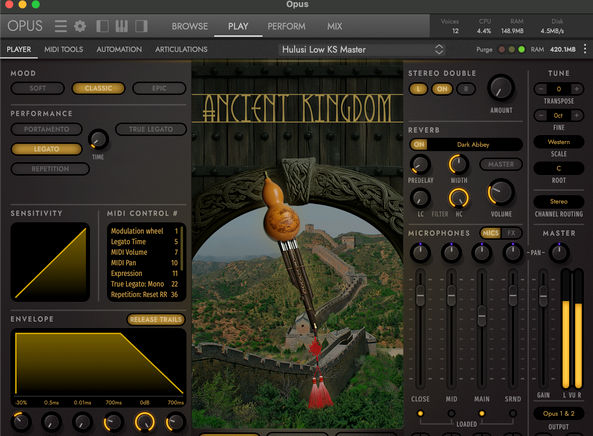
Task: Click the Mid mic pan knob
Action: pos(451,253)
